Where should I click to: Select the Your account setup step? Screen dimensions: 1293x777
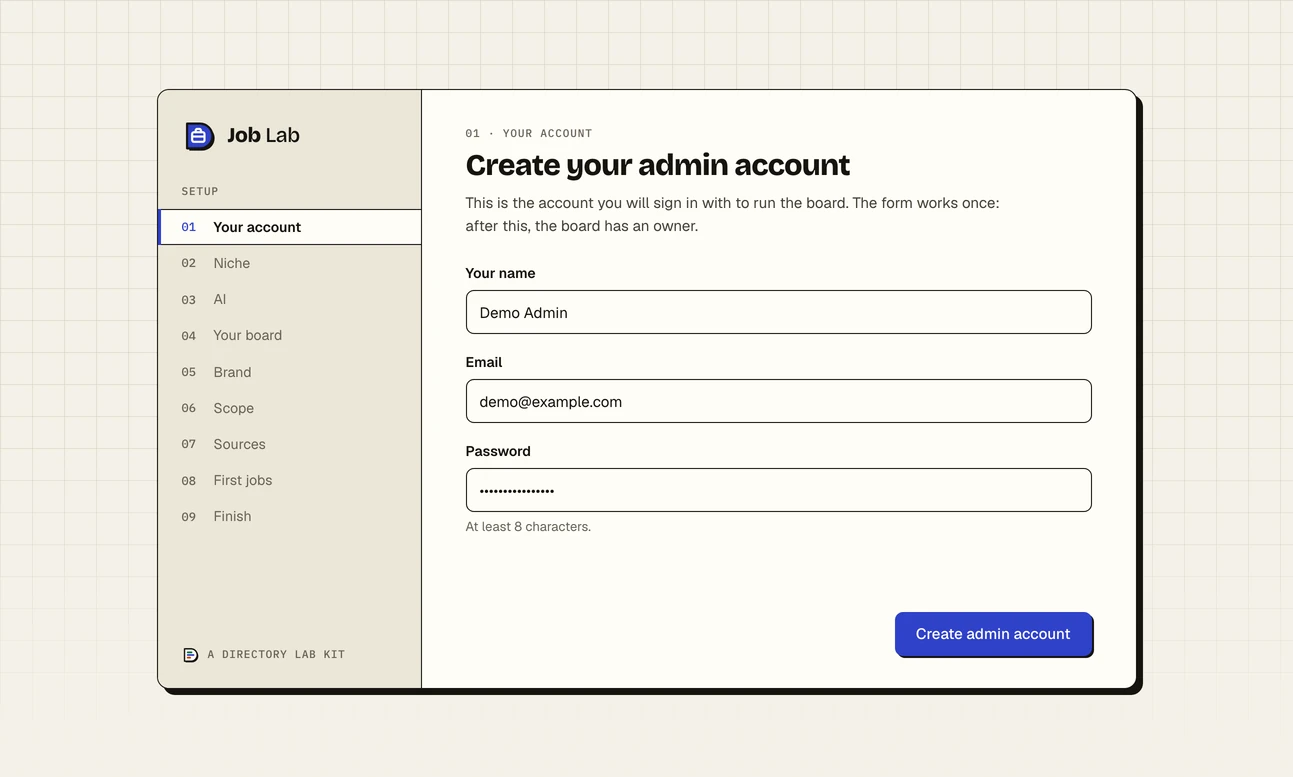pos(290,227)
